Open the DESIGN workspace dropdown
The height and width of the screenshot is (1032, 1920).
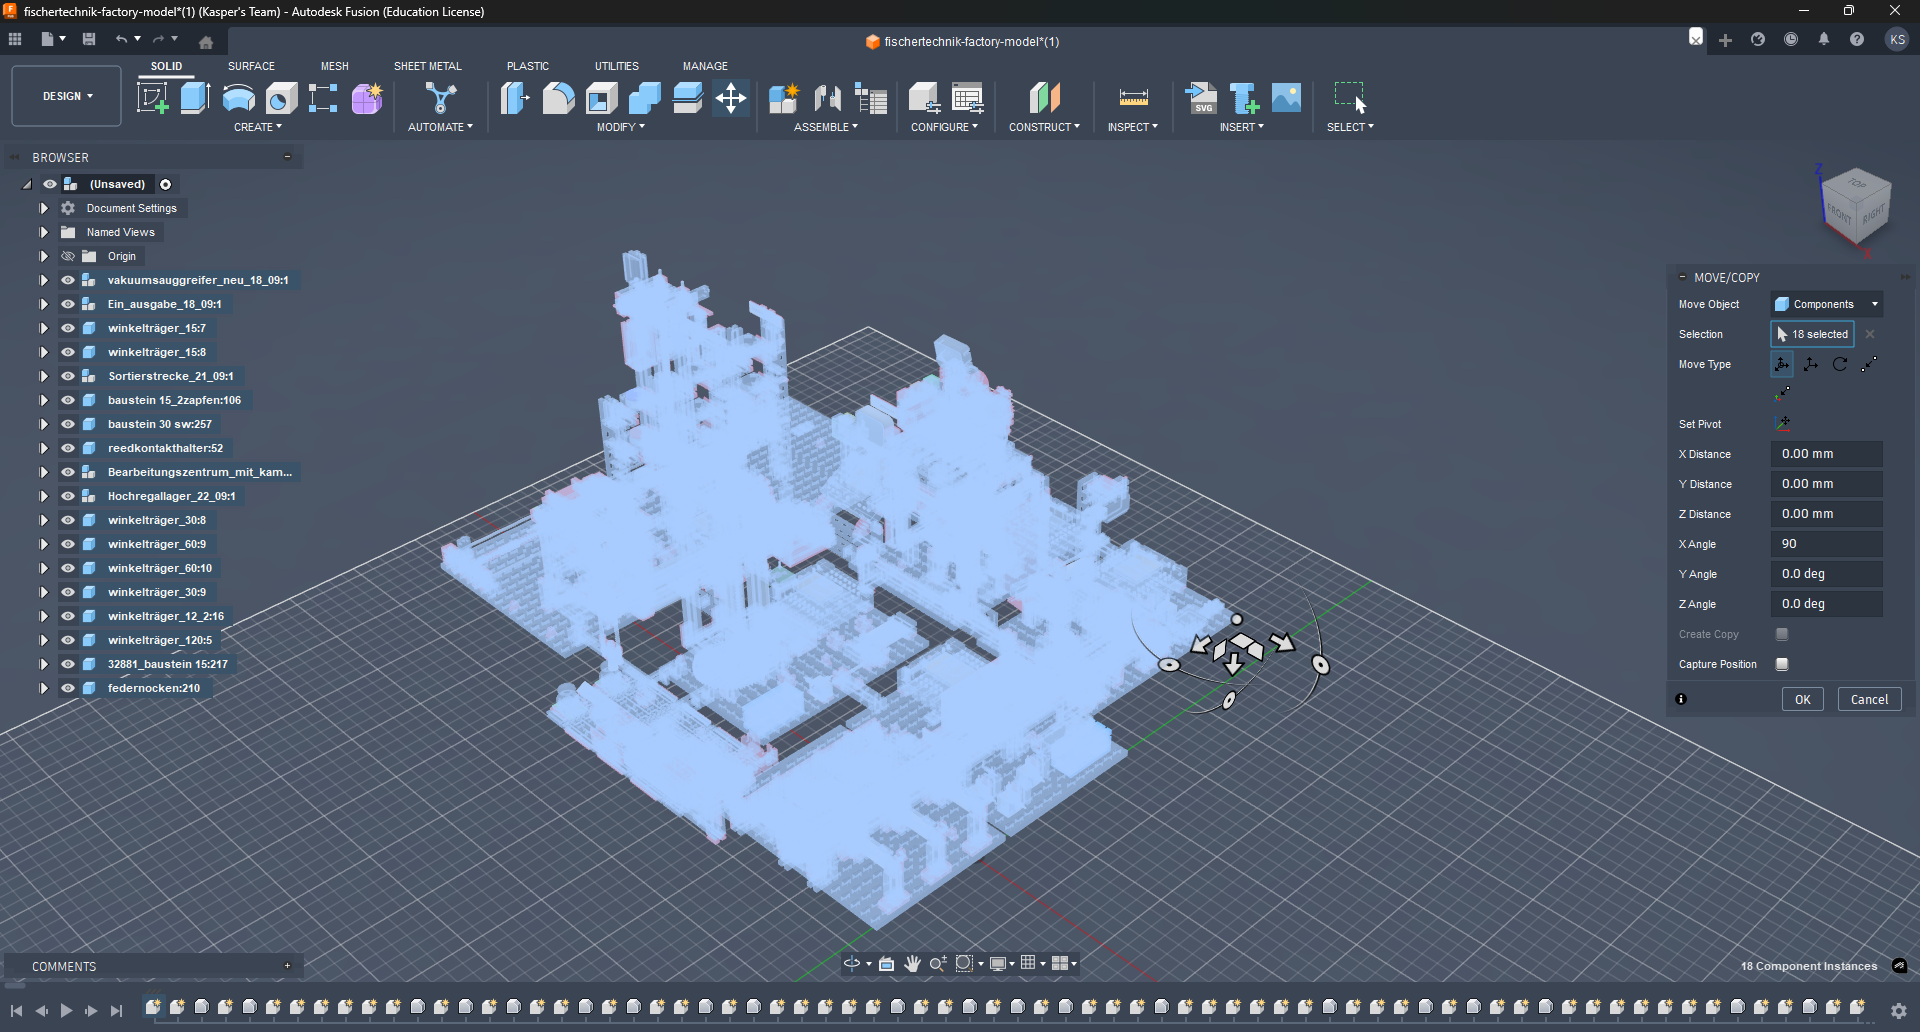coord(67,96)
